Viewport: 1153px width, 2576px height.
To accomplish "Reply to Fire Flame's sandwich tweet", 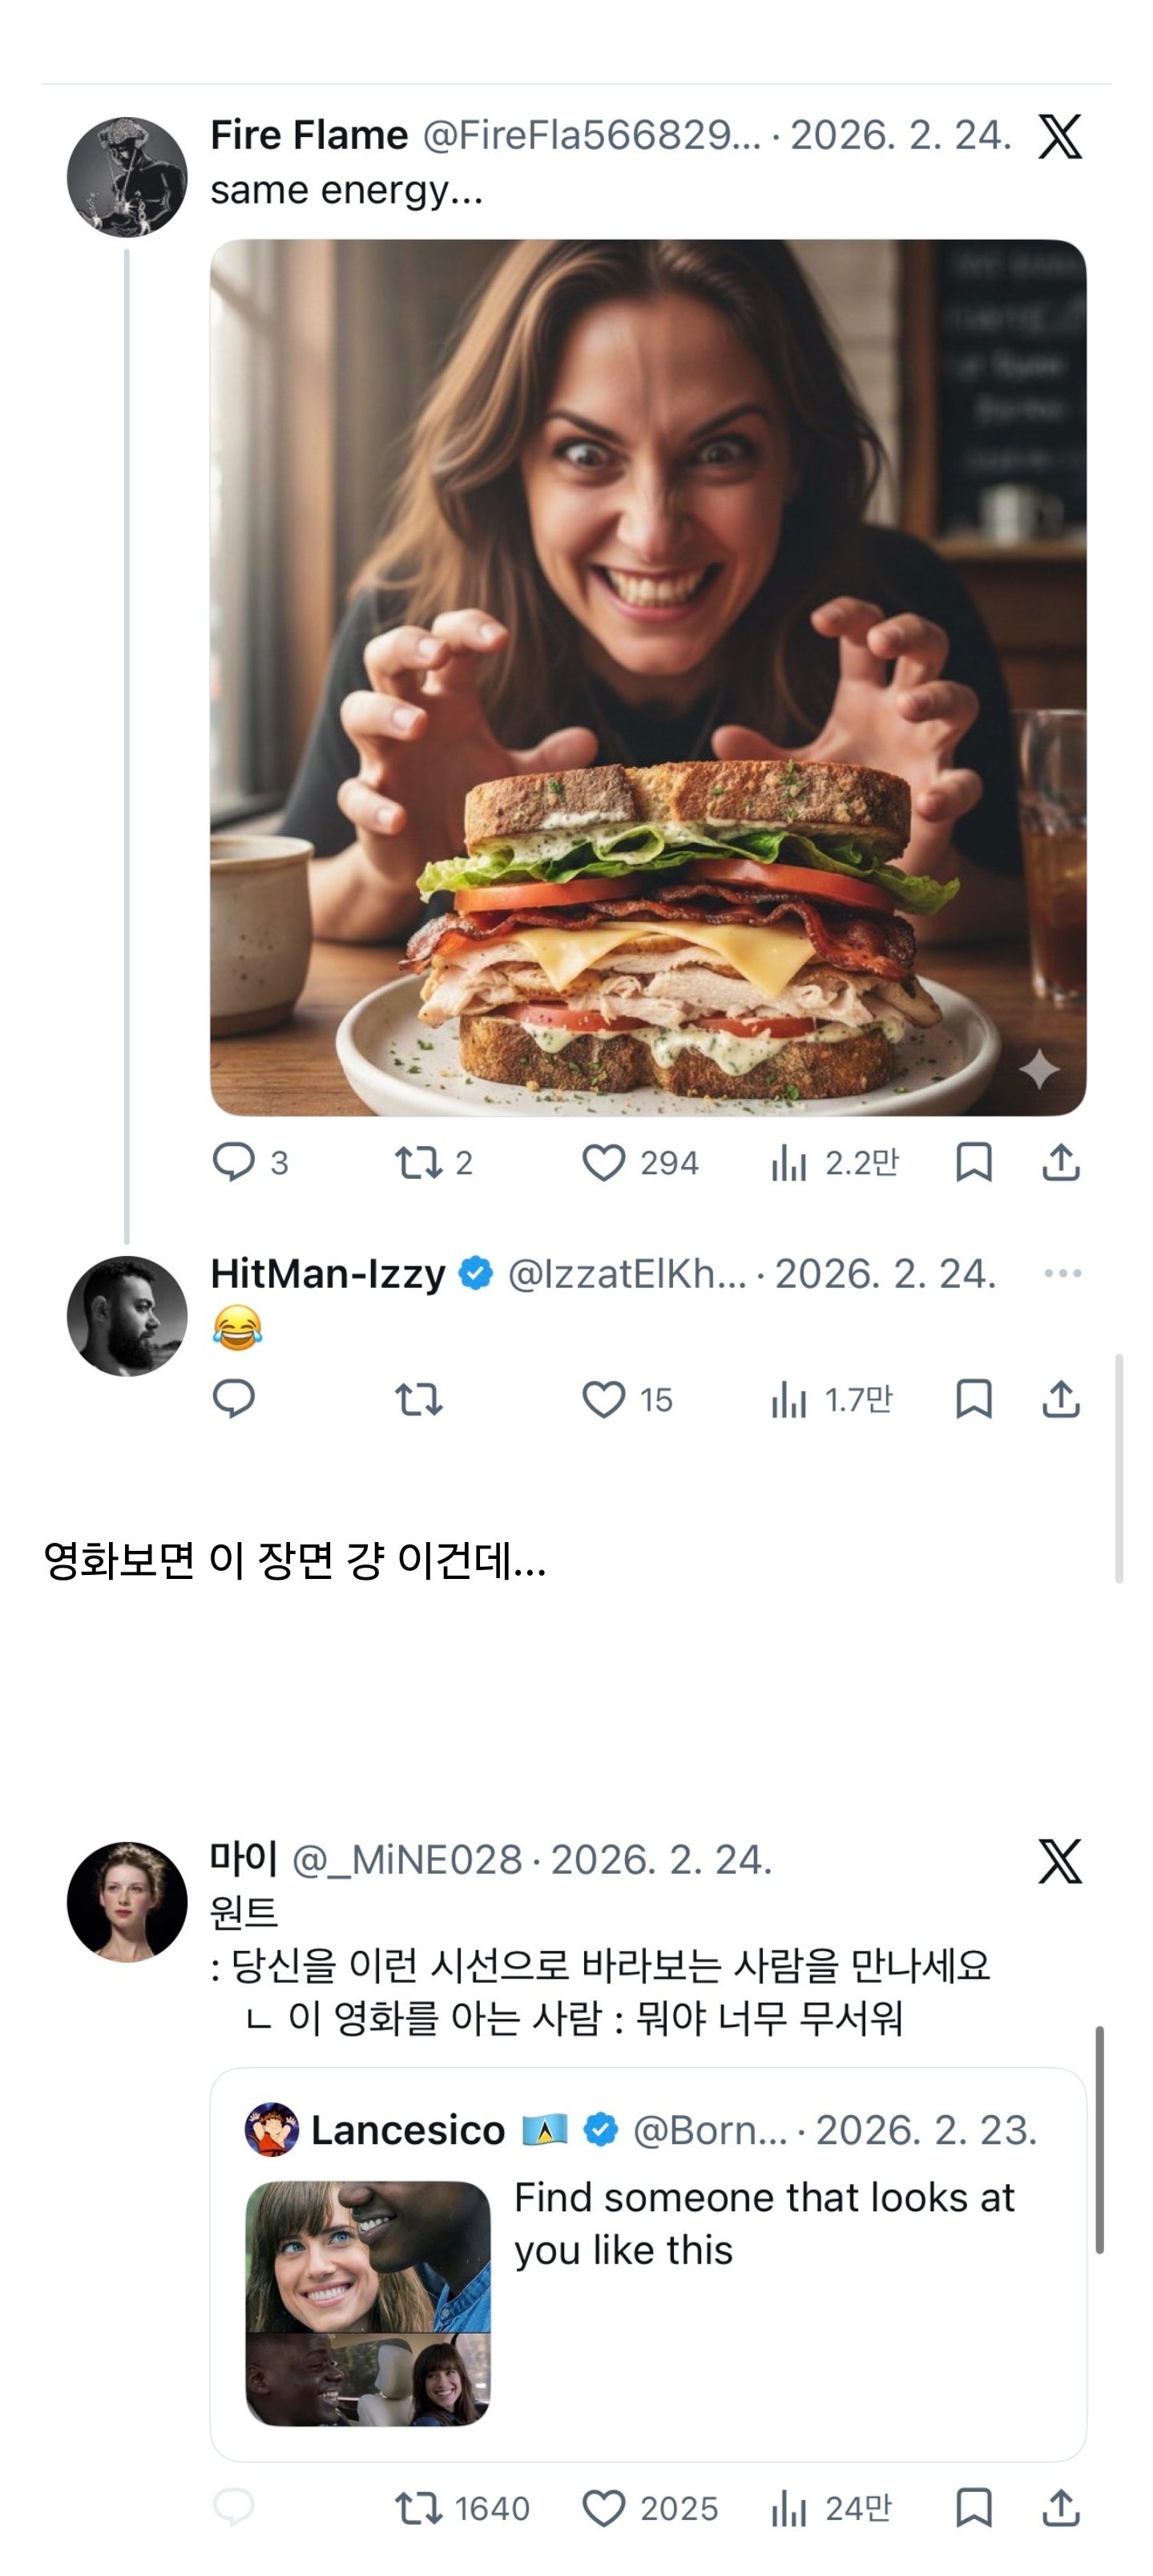I will coord(234,1162).
